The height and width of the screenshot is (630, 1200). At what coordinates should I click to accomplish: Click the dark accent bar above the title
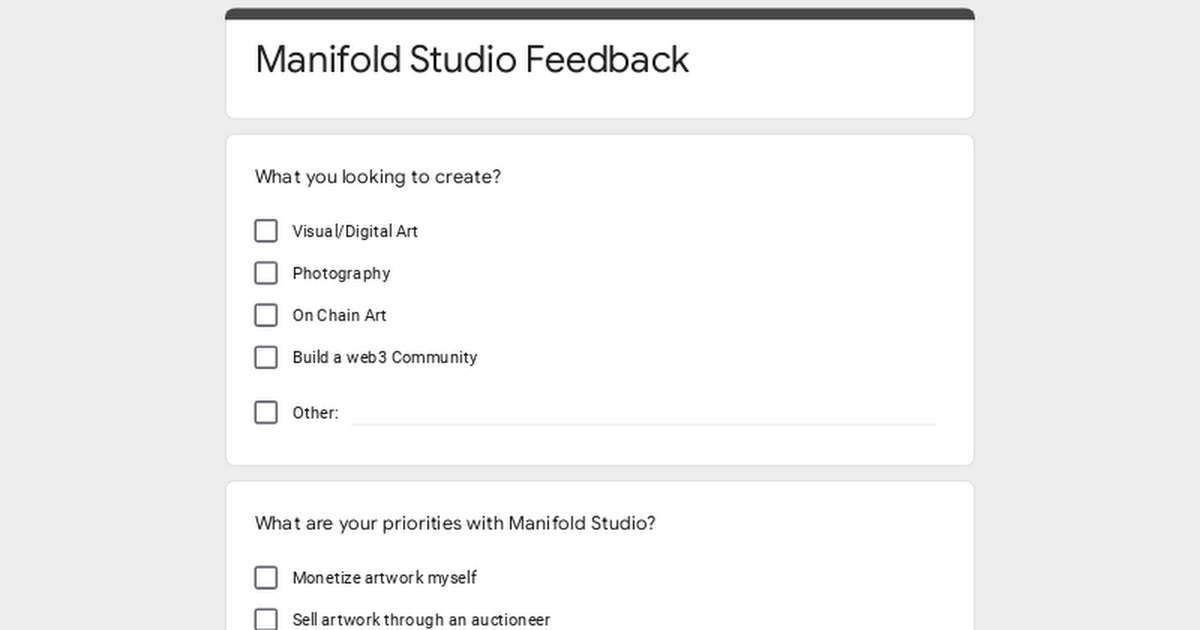point(600,14)
